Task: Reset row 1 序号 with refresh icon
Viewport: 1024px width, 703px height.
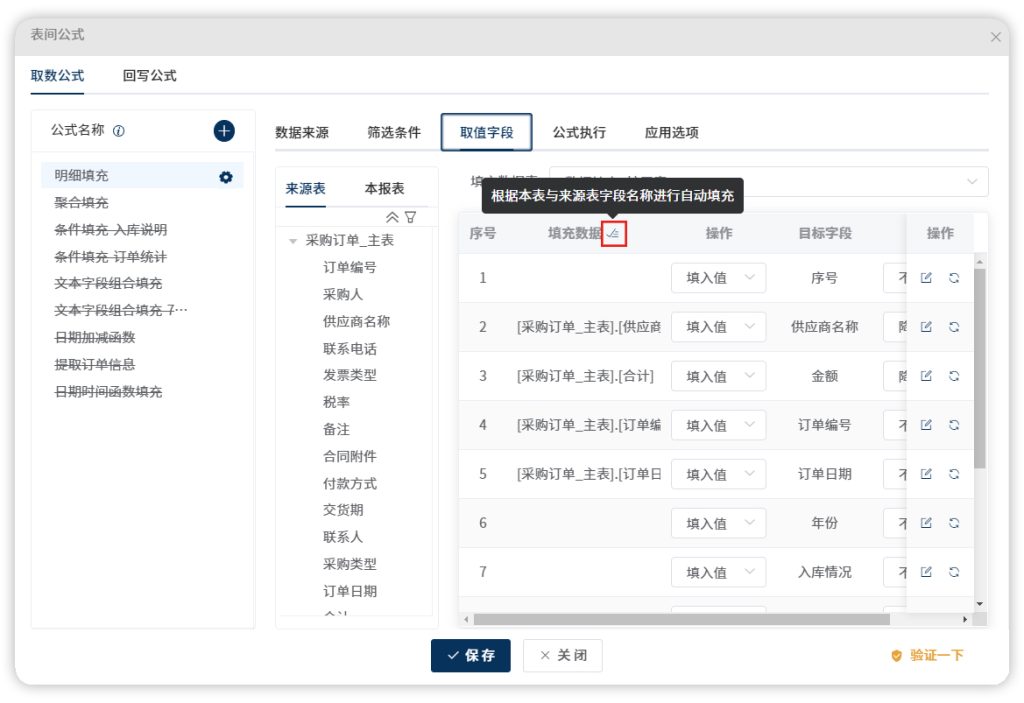Action: (954, 278)
